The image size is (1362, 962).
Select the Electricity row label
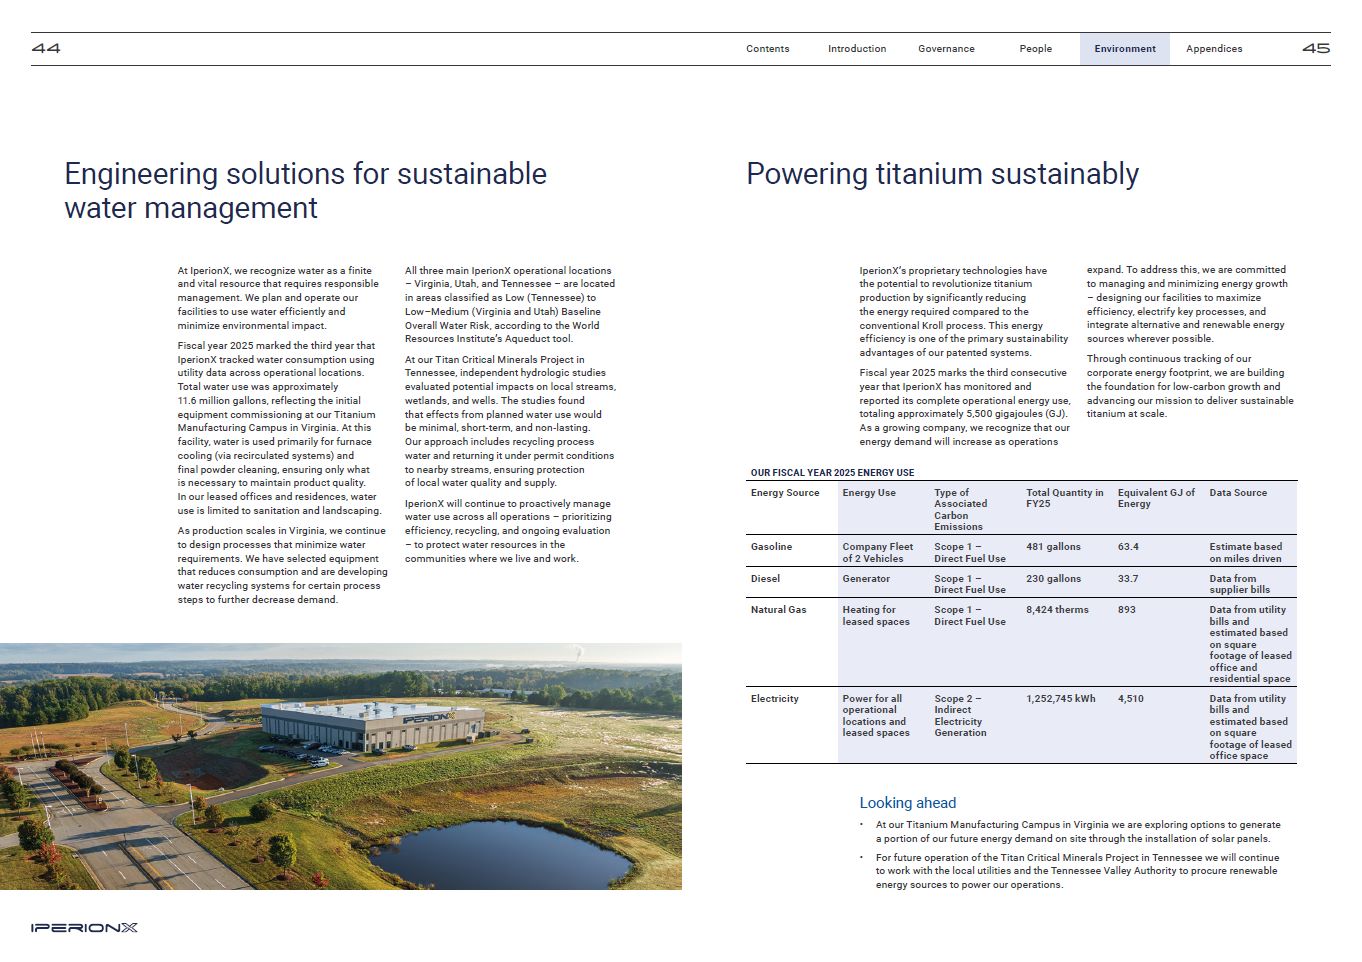pyautogui.click(x=774, y=699)
